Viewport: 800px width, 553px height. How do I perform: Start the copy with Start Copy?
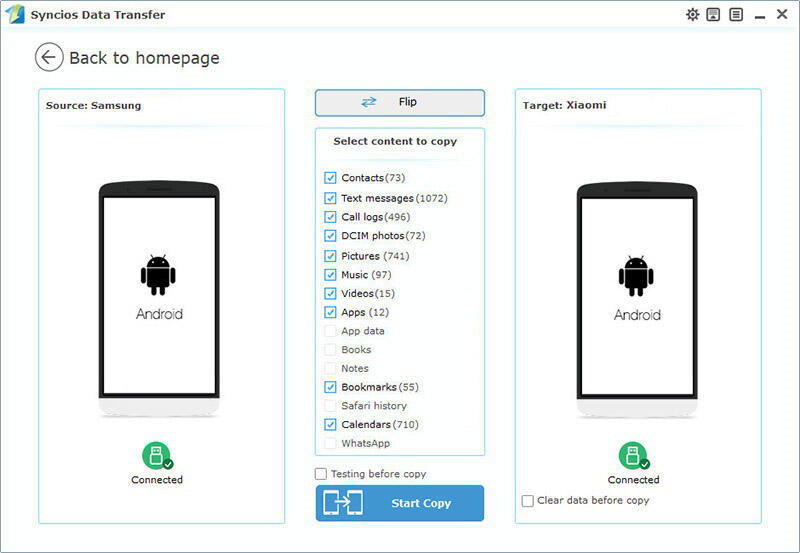click(400, 503)
